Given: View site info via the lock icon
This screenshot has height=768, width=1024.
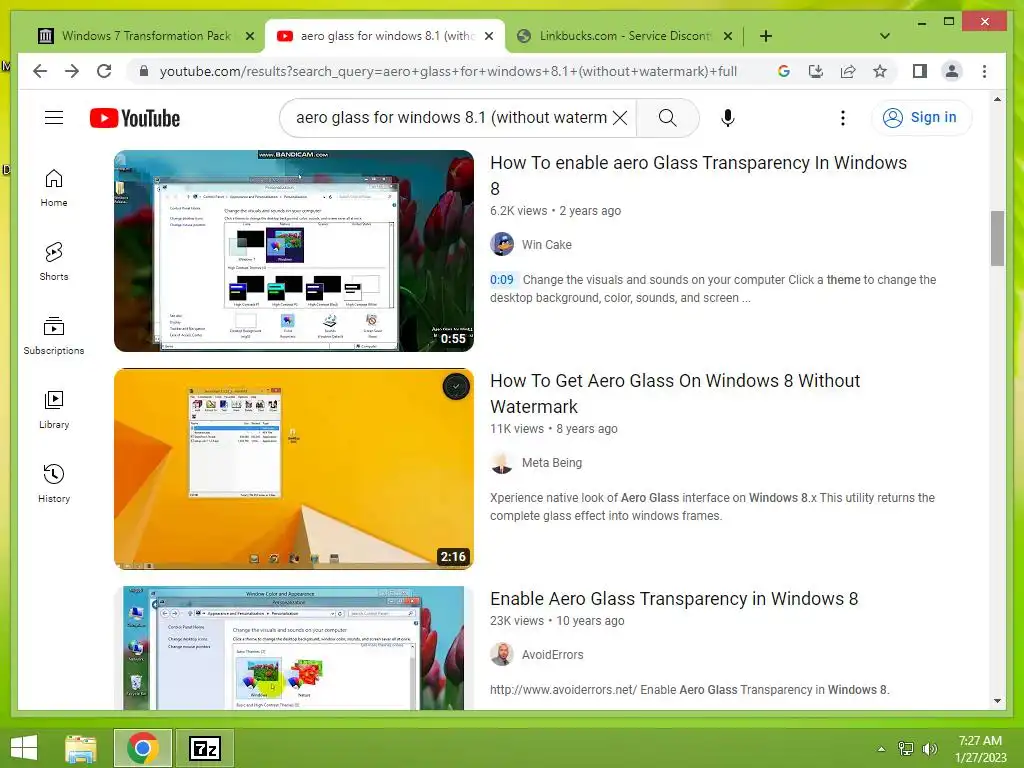Looking at the screenshot, I should 144,71.
